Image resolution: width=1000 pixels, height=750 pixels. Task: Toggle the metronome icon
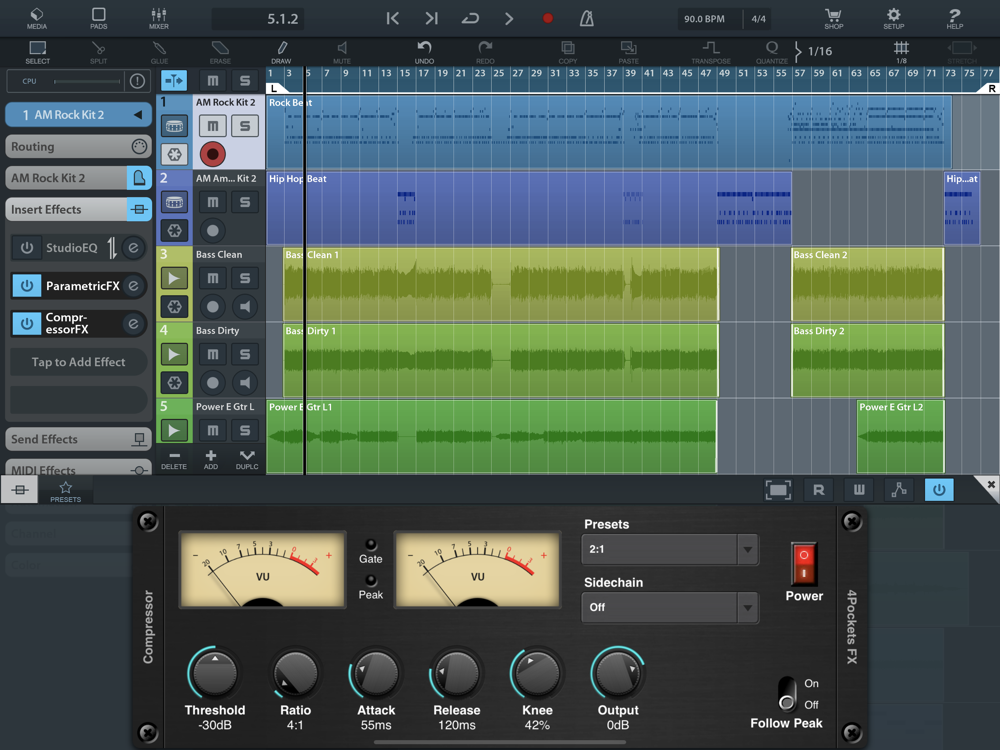click(x=587, y=18)
